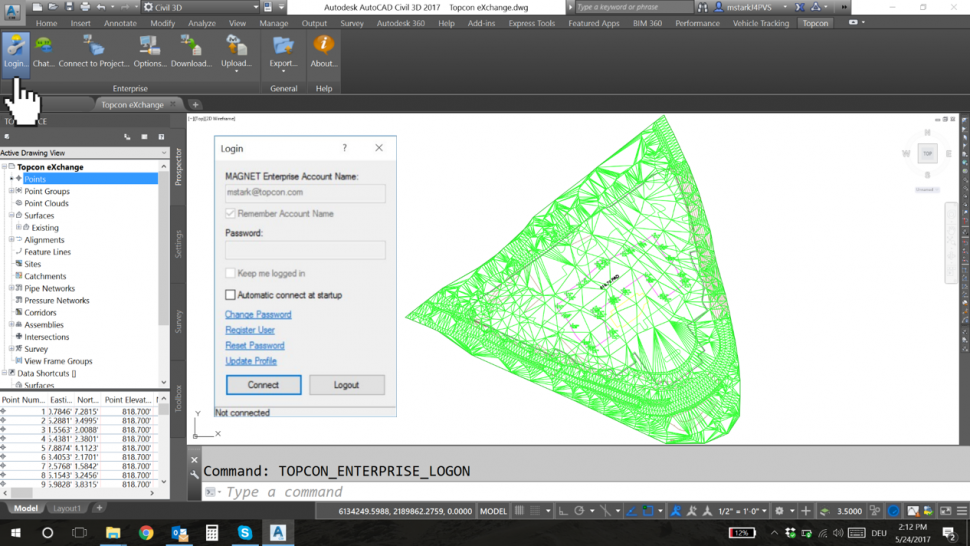Click the Export icon in General panel
Image resolution: width=970 pixels, height=546 pixels.
283,50
